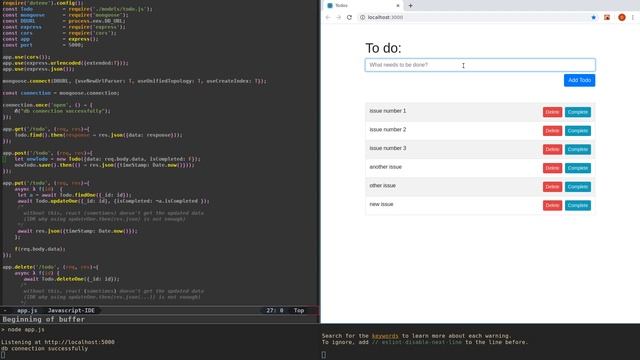Click the 27: 0 line indicator in the editor
640x360 pixels.
tap(275, 311)
